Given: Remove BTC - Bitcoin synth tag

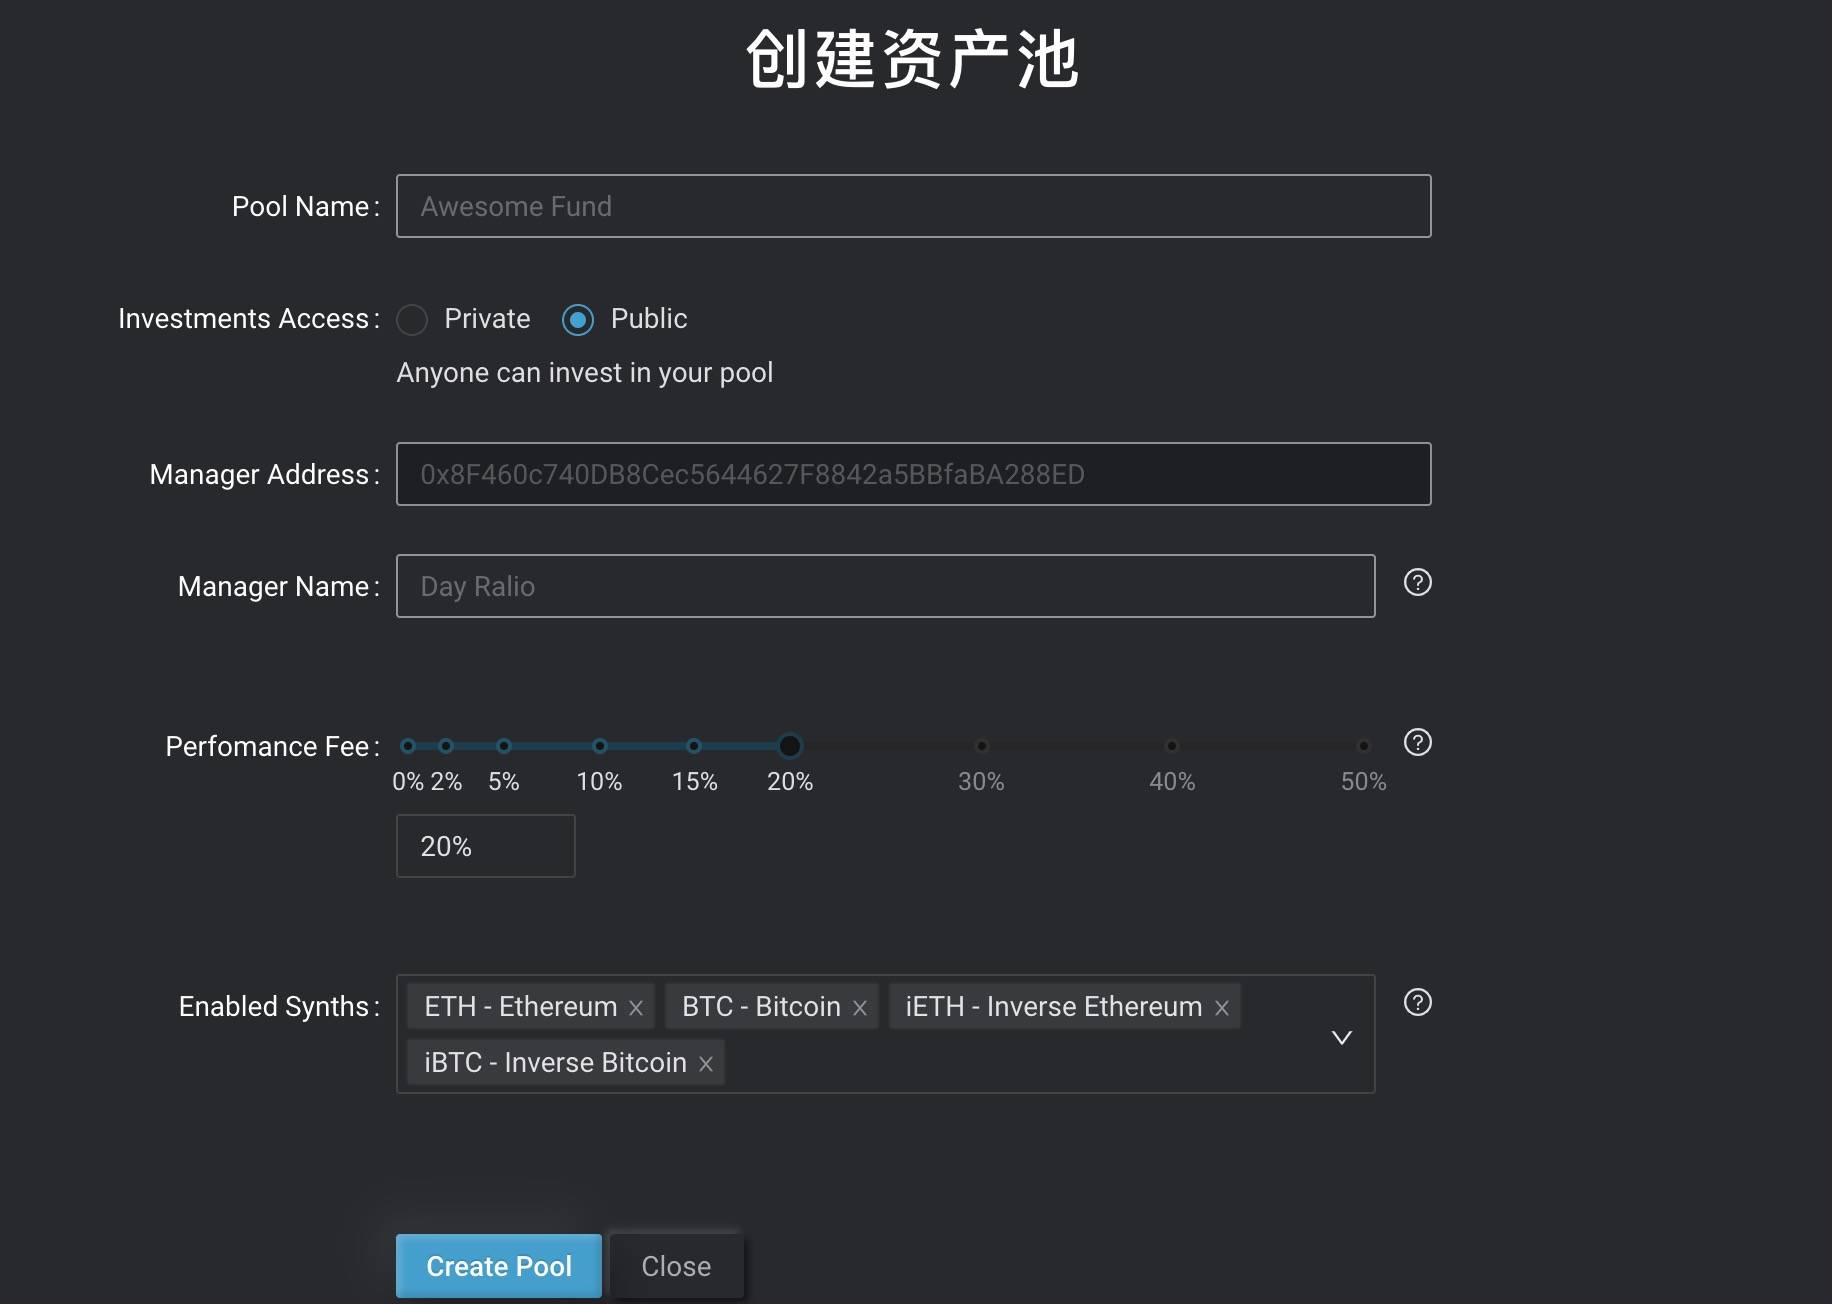Looking at the screenshot, I should pos(860,1008).
